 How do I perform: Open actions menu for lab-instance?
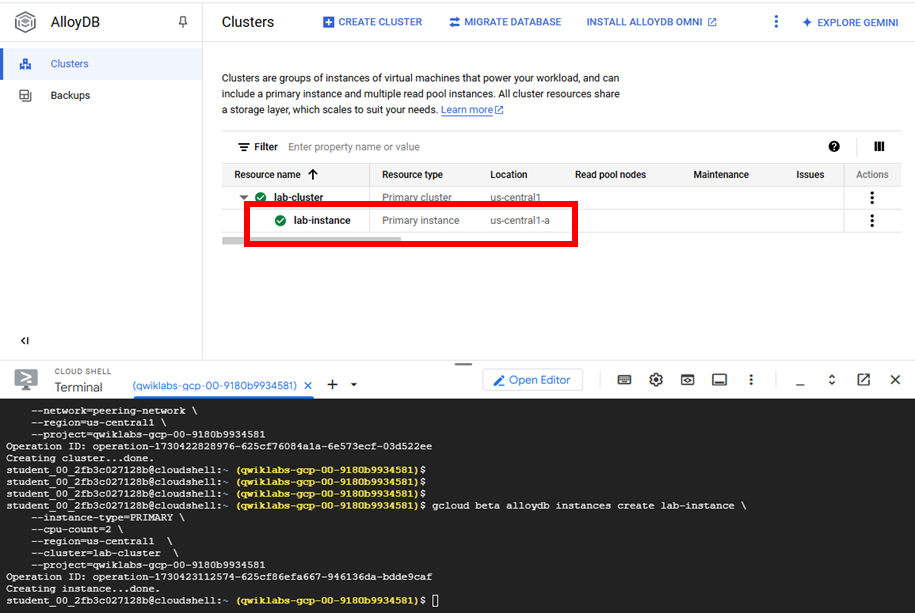pyautogui.click(x=872, y=221)
